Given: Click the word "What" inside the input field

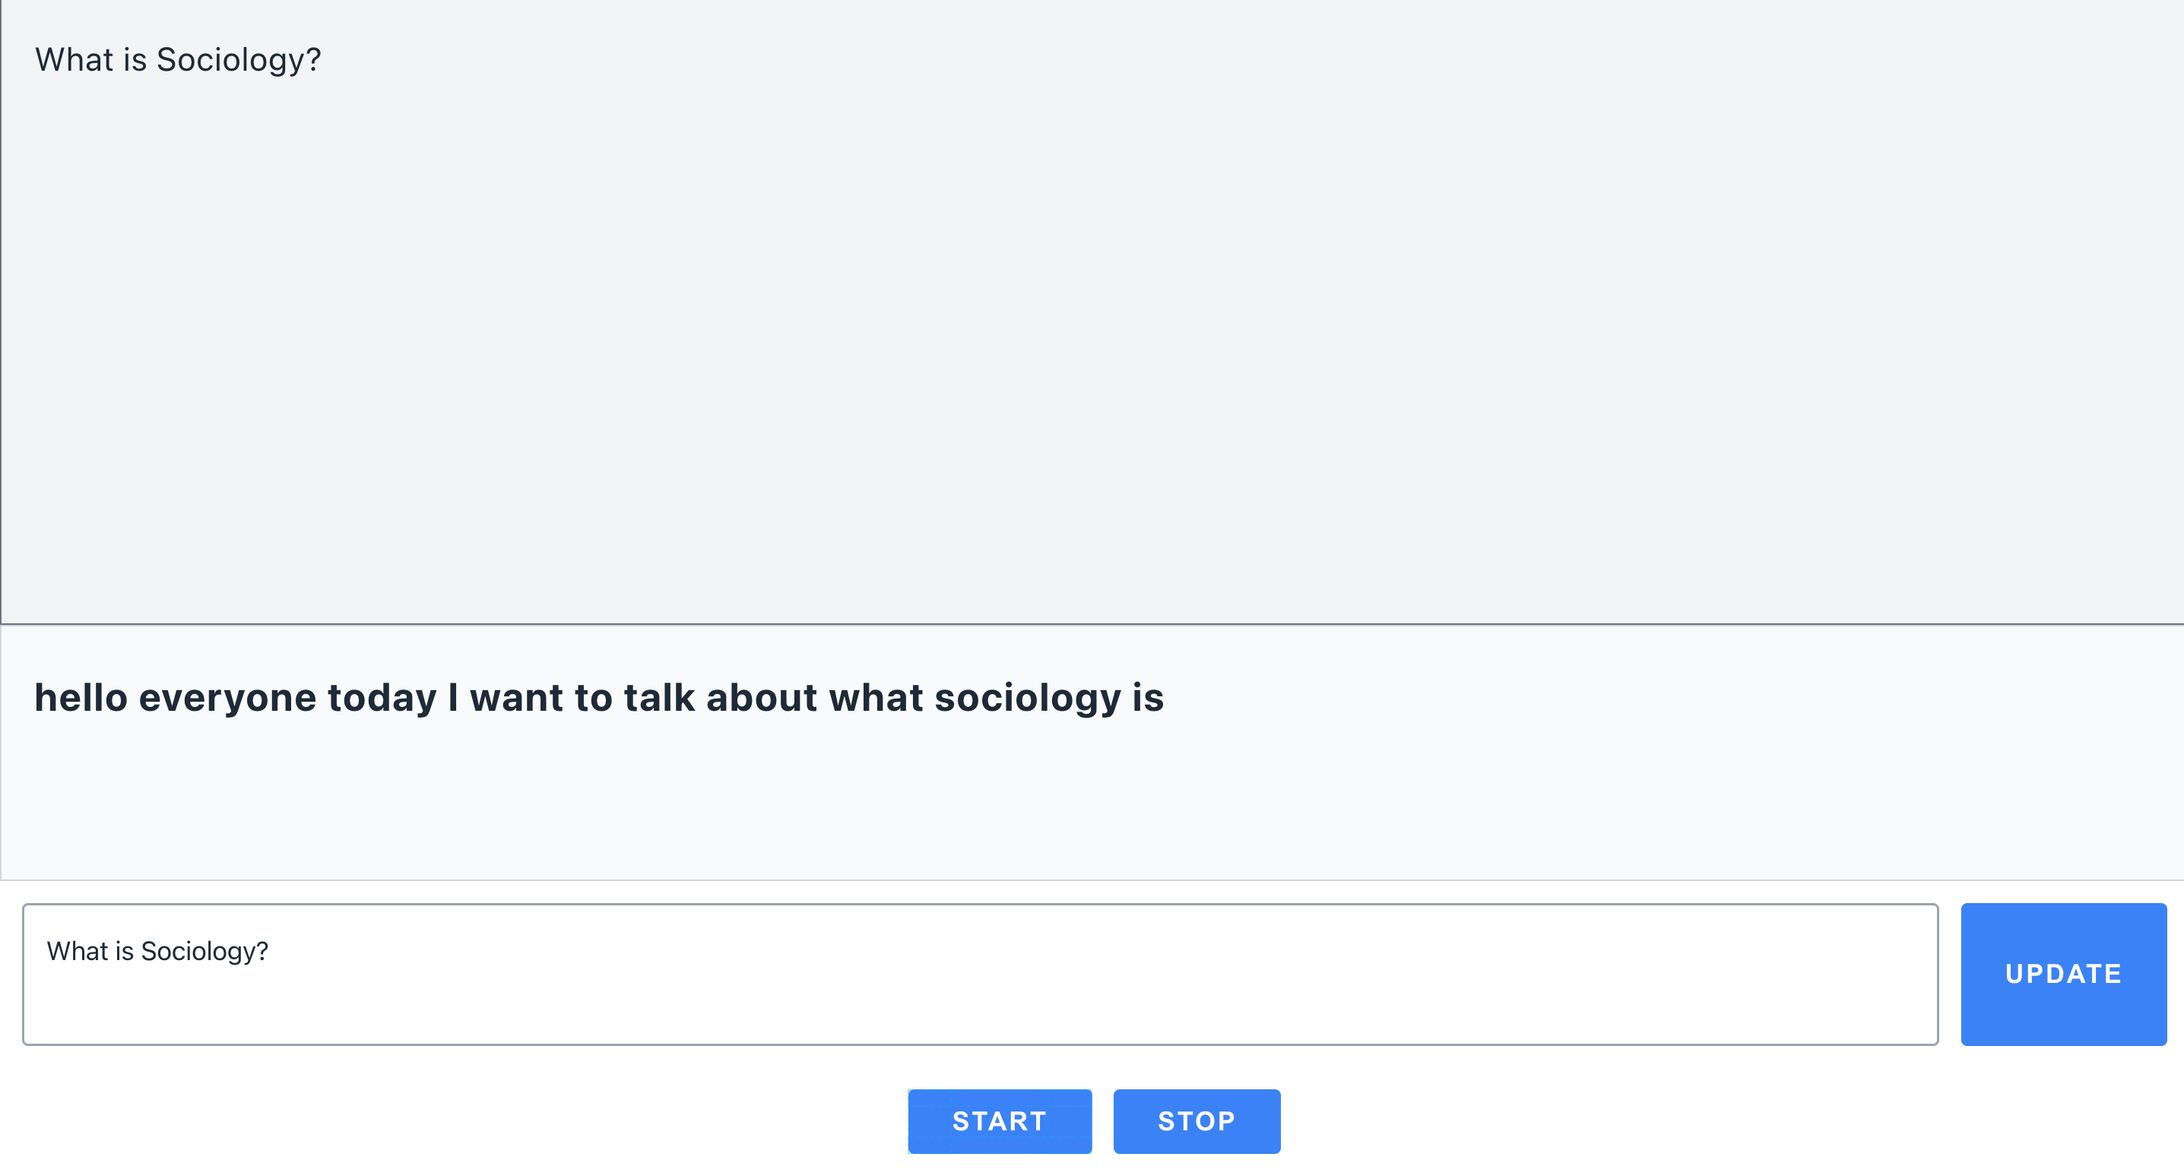Looking at the screenshot, I should coord(77,951).
